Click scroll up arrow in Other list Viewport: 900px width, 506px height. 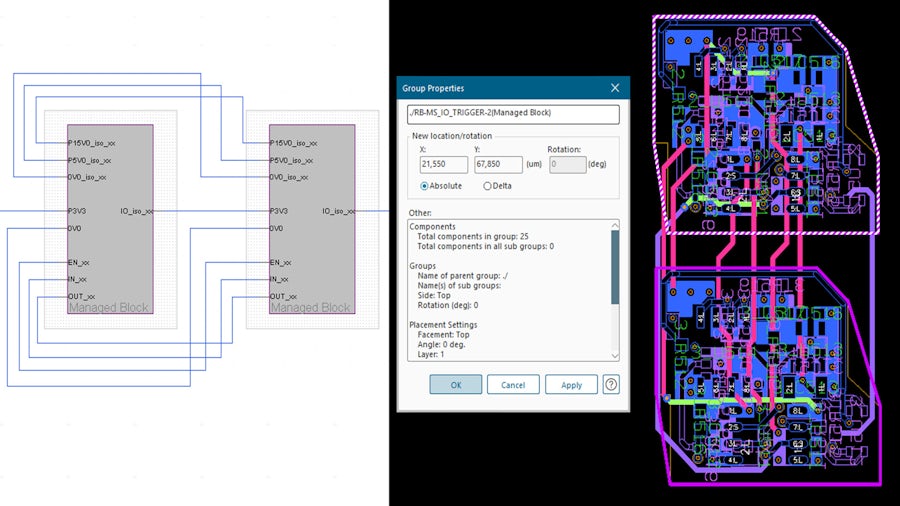tap(615, 225)
